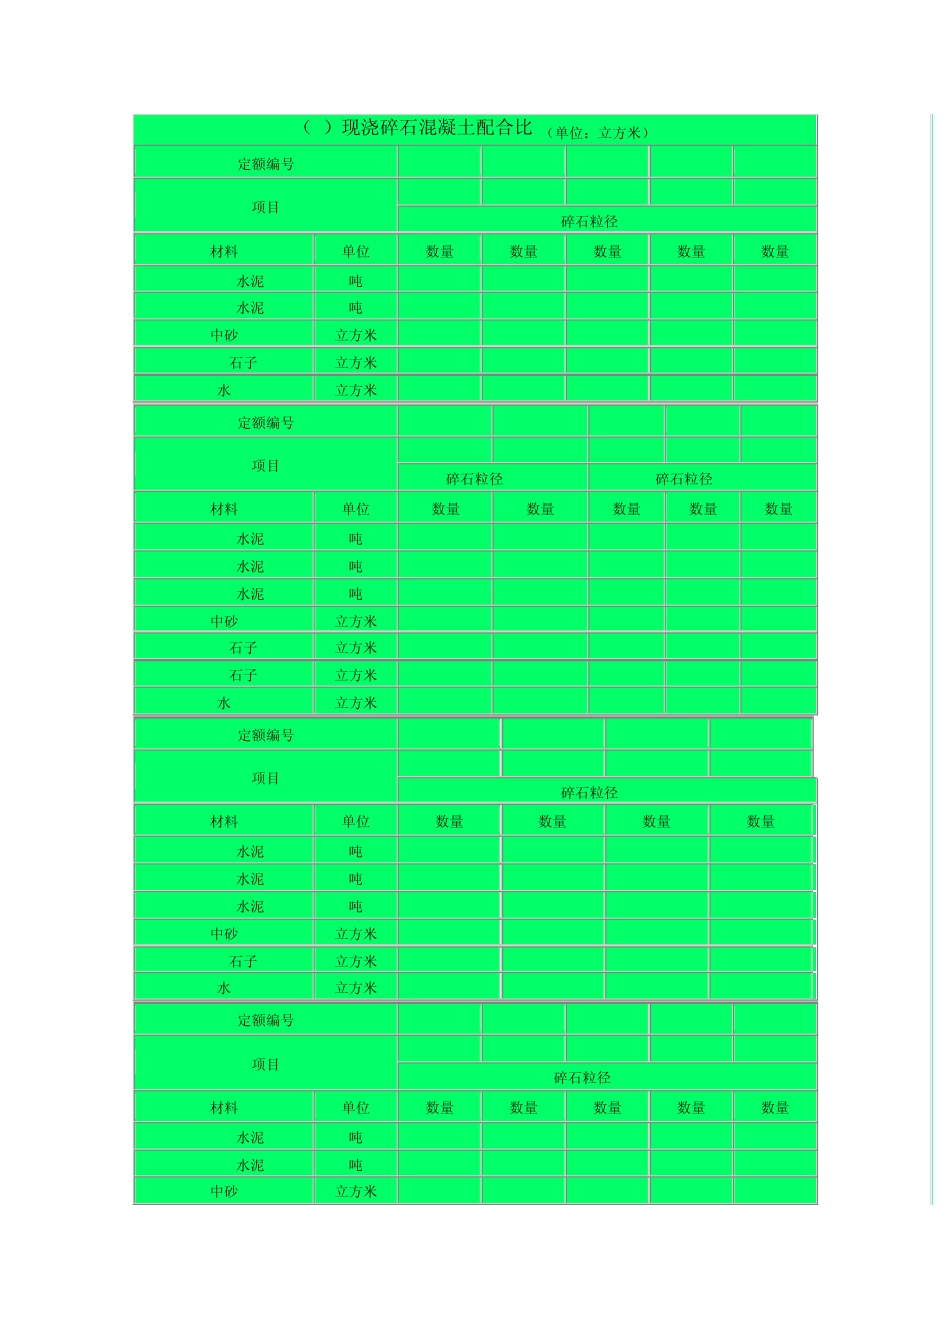950x1344 pixels.
Task: Select 石子 cell in the first section
Action: click(x=243, y=362)
